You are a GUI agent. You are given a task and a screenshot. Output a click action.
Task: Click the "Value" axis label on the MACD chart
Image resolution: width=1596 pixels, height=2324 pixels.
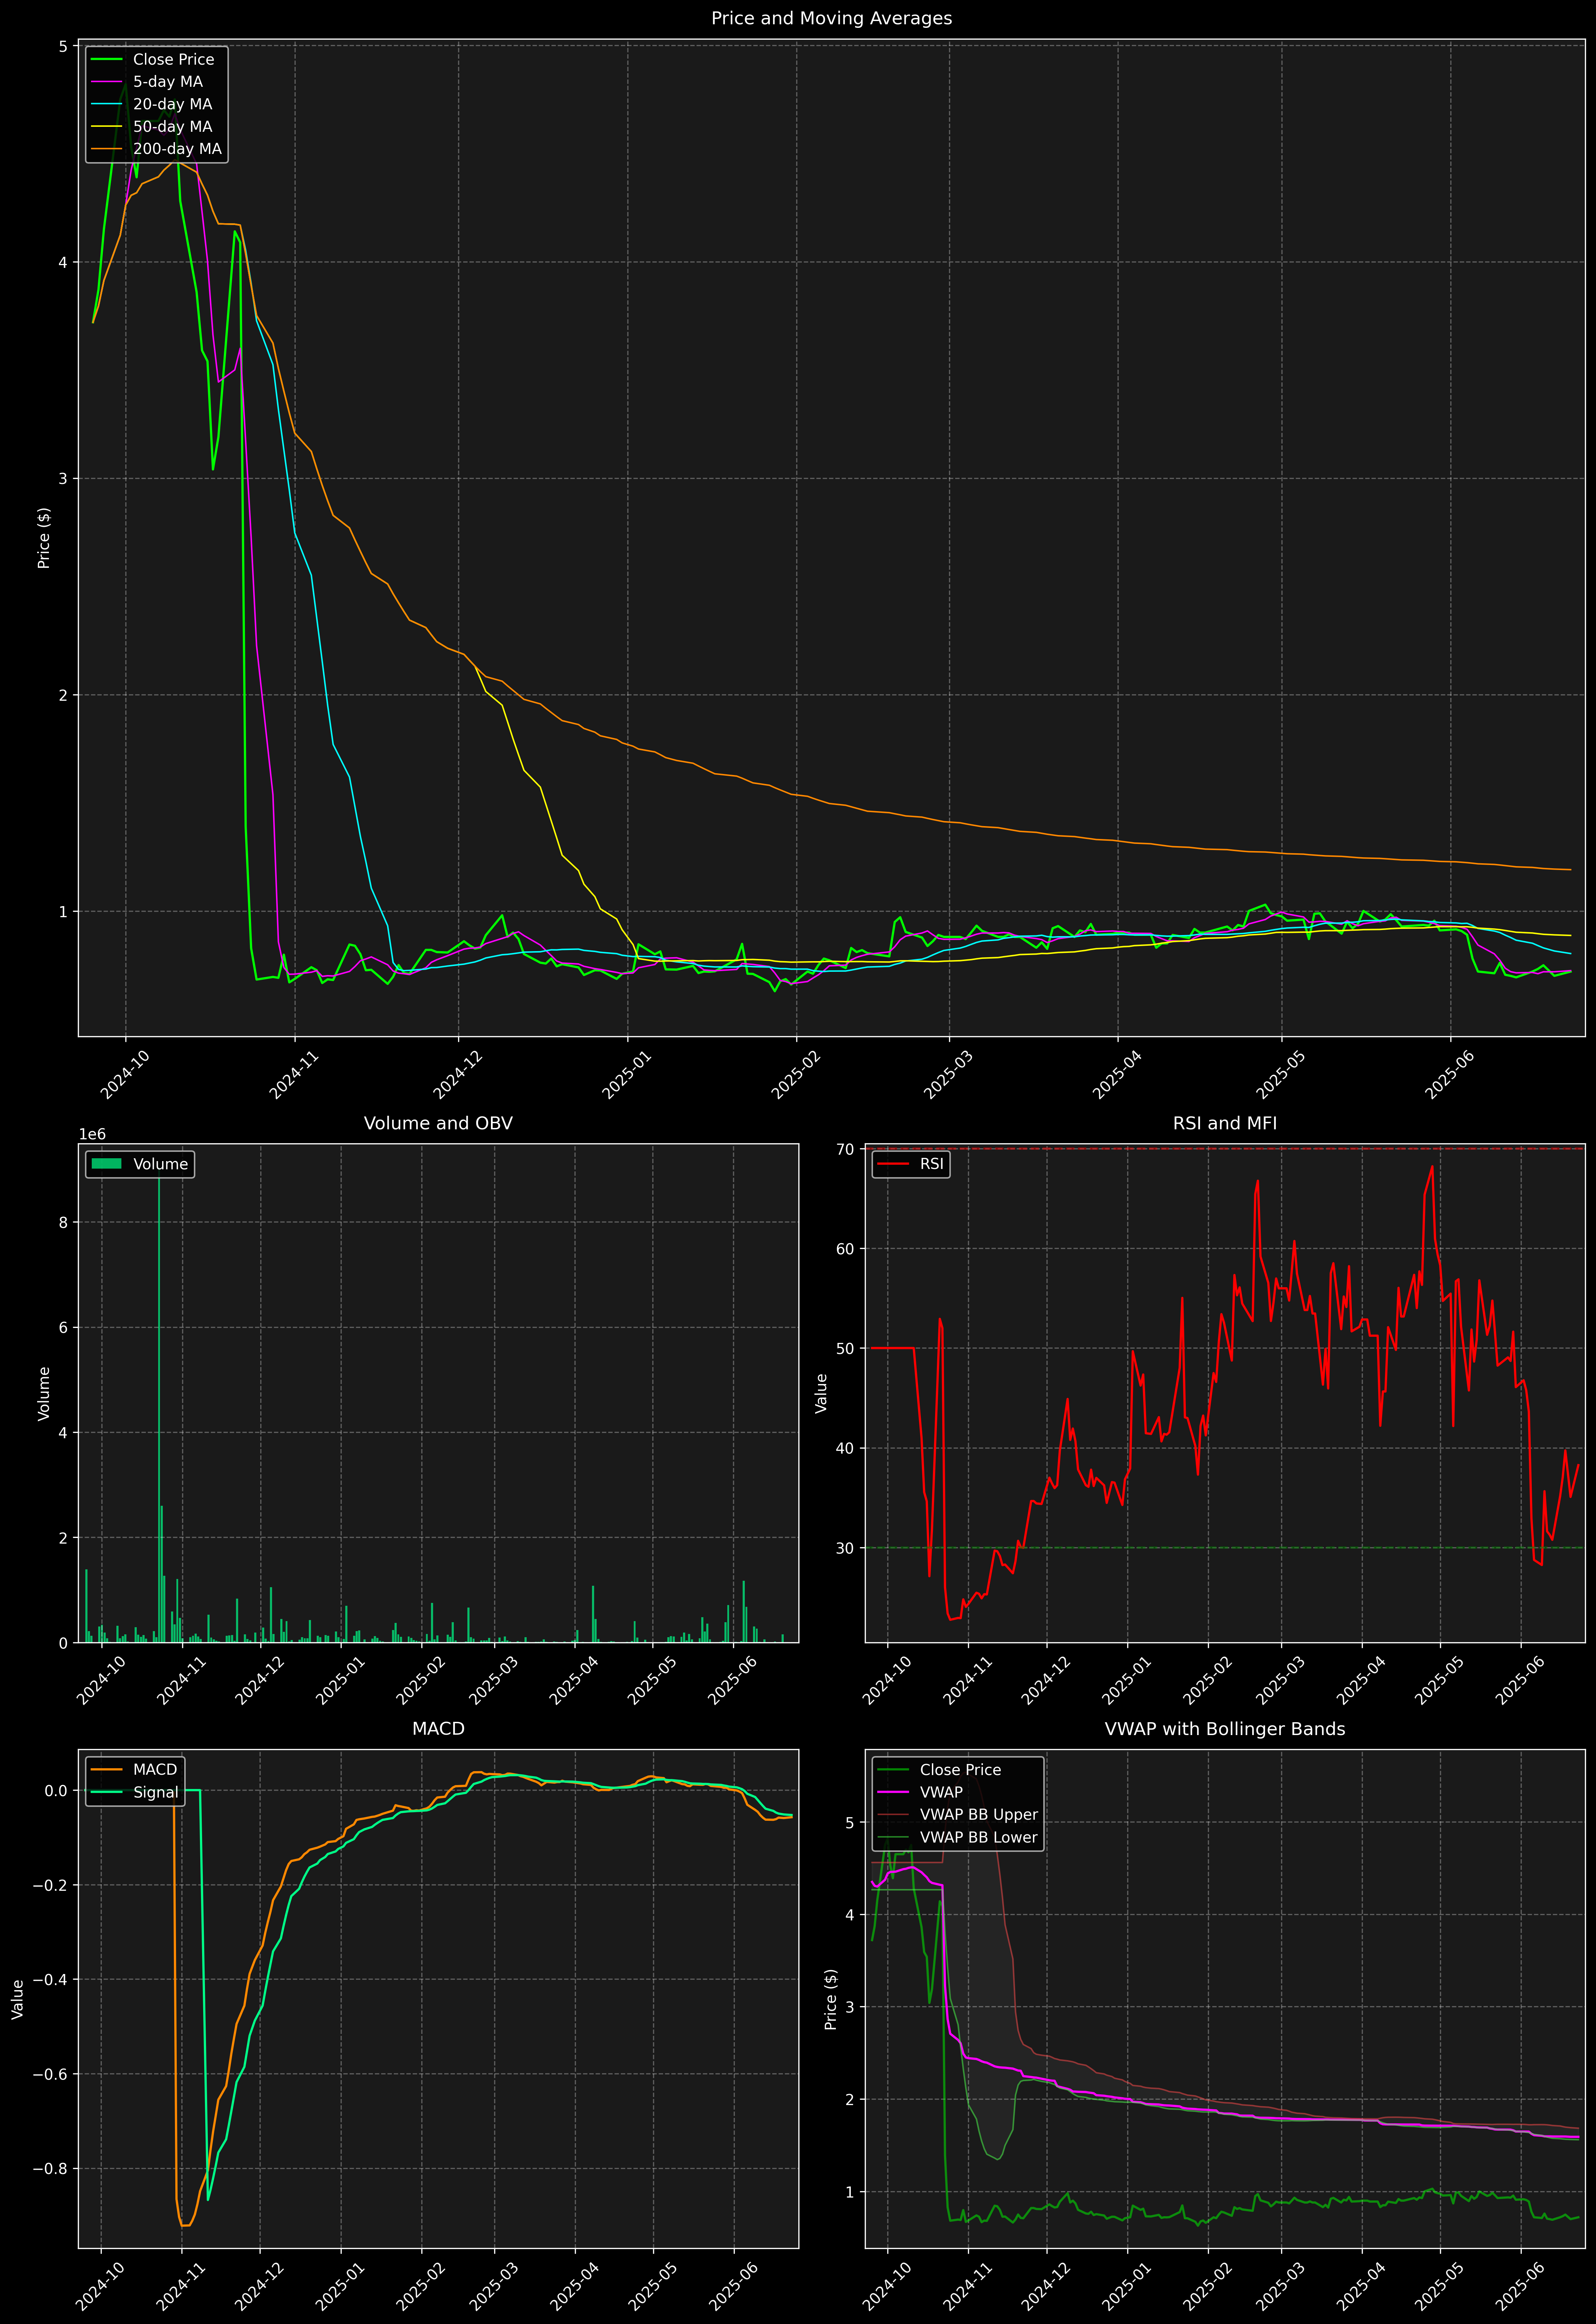[17, 1999]
